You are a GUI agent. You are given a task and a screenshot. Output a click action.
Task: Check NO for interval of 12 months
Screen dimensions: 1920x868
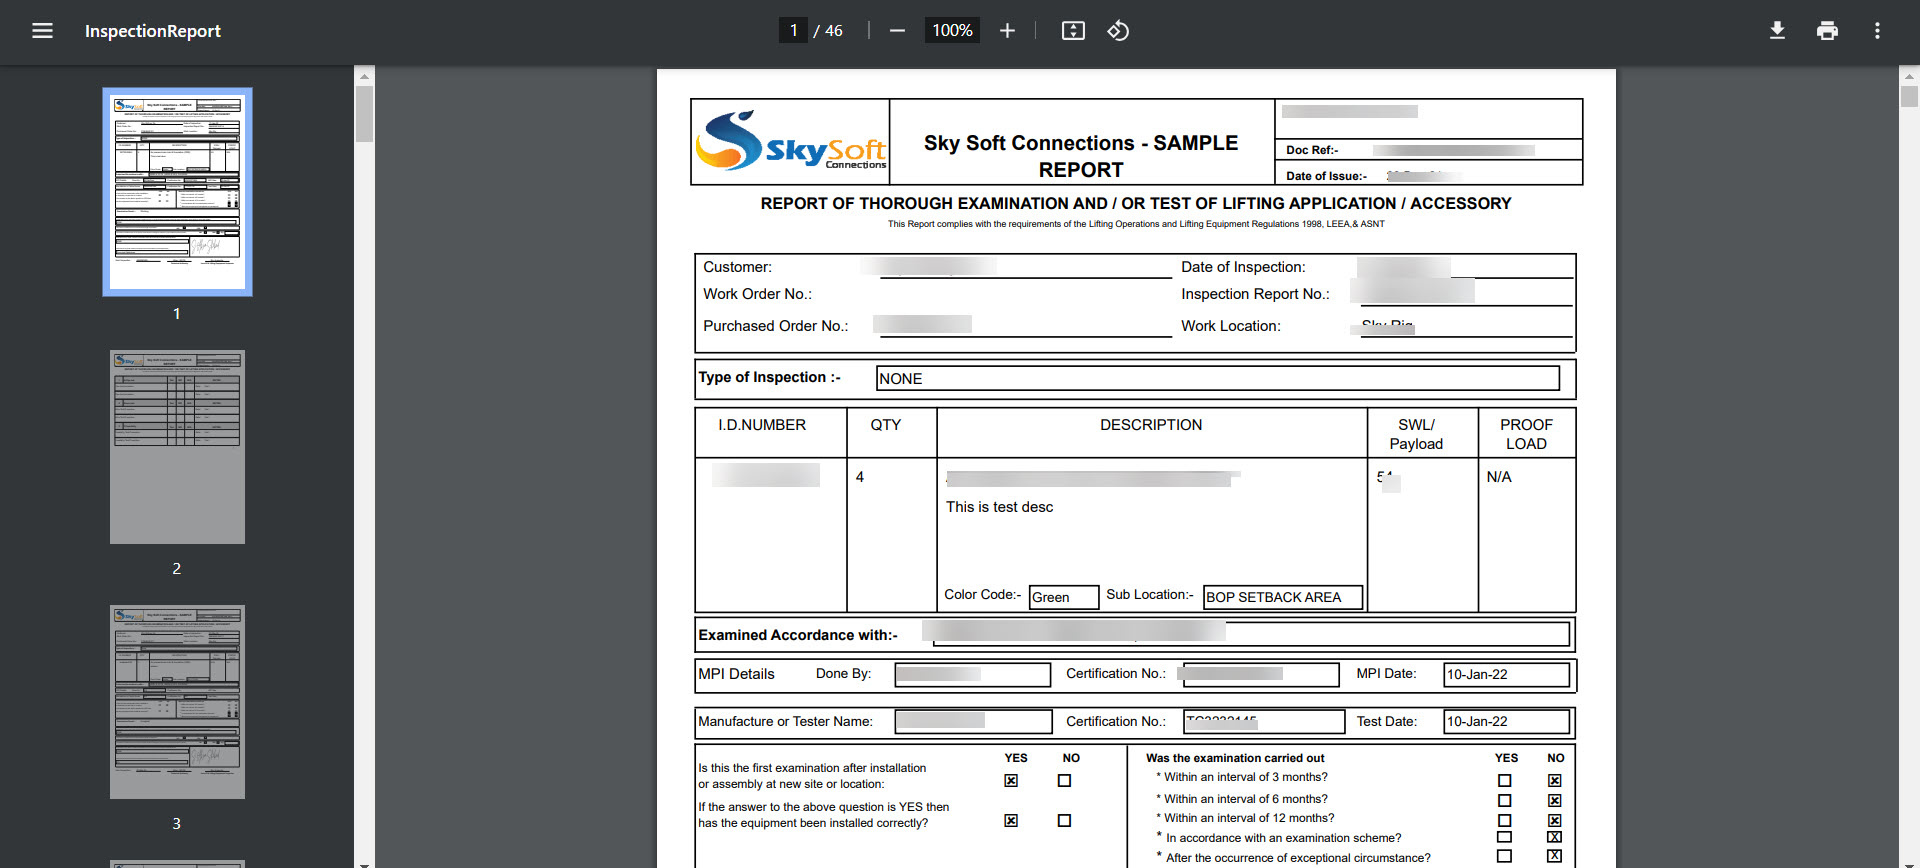tap(1554, 821)
